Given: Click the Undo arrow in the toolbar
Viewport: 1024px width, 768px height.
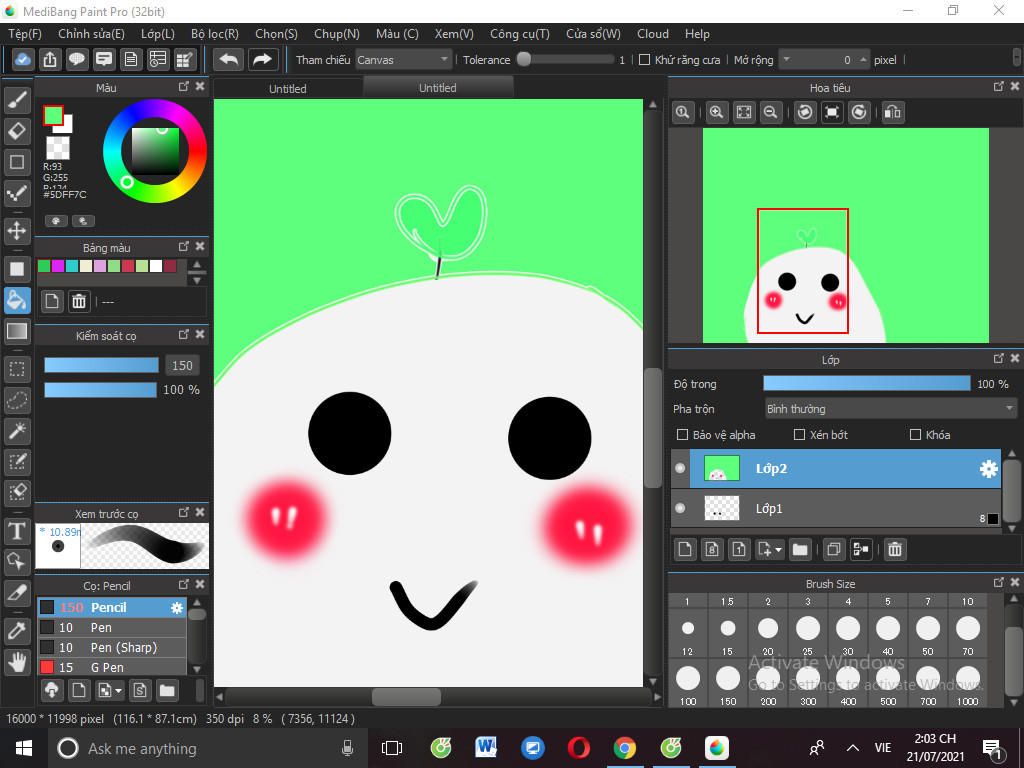Looking at the screenshot, I should tap(229, 59).
